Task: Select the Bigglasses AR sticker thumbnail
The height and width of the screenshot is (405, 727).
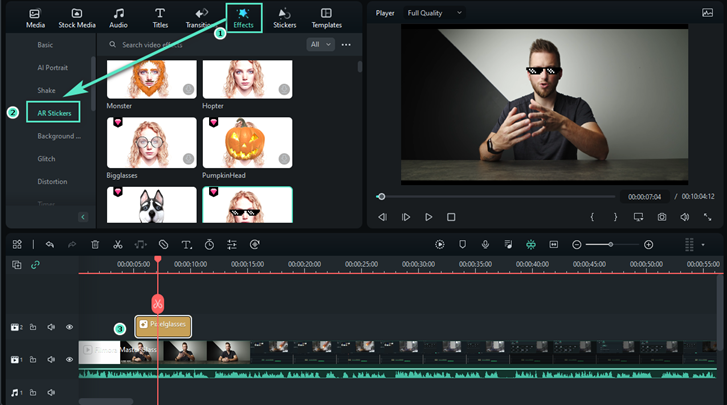Action: coord(152,143)
